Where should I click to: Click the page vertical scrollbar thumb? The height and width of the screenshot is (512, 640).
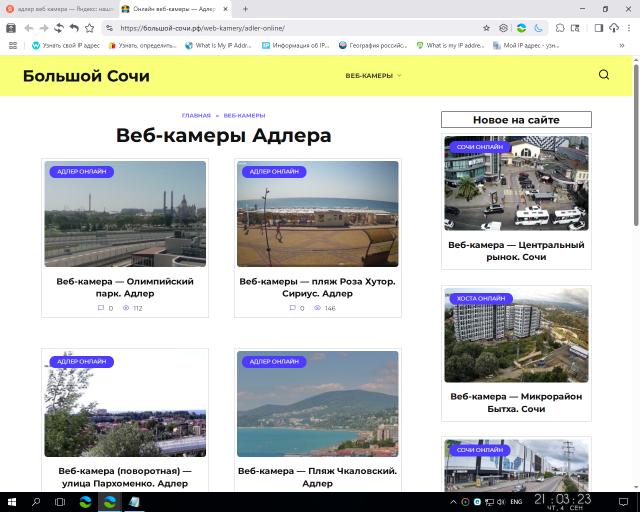pos(636,145)
